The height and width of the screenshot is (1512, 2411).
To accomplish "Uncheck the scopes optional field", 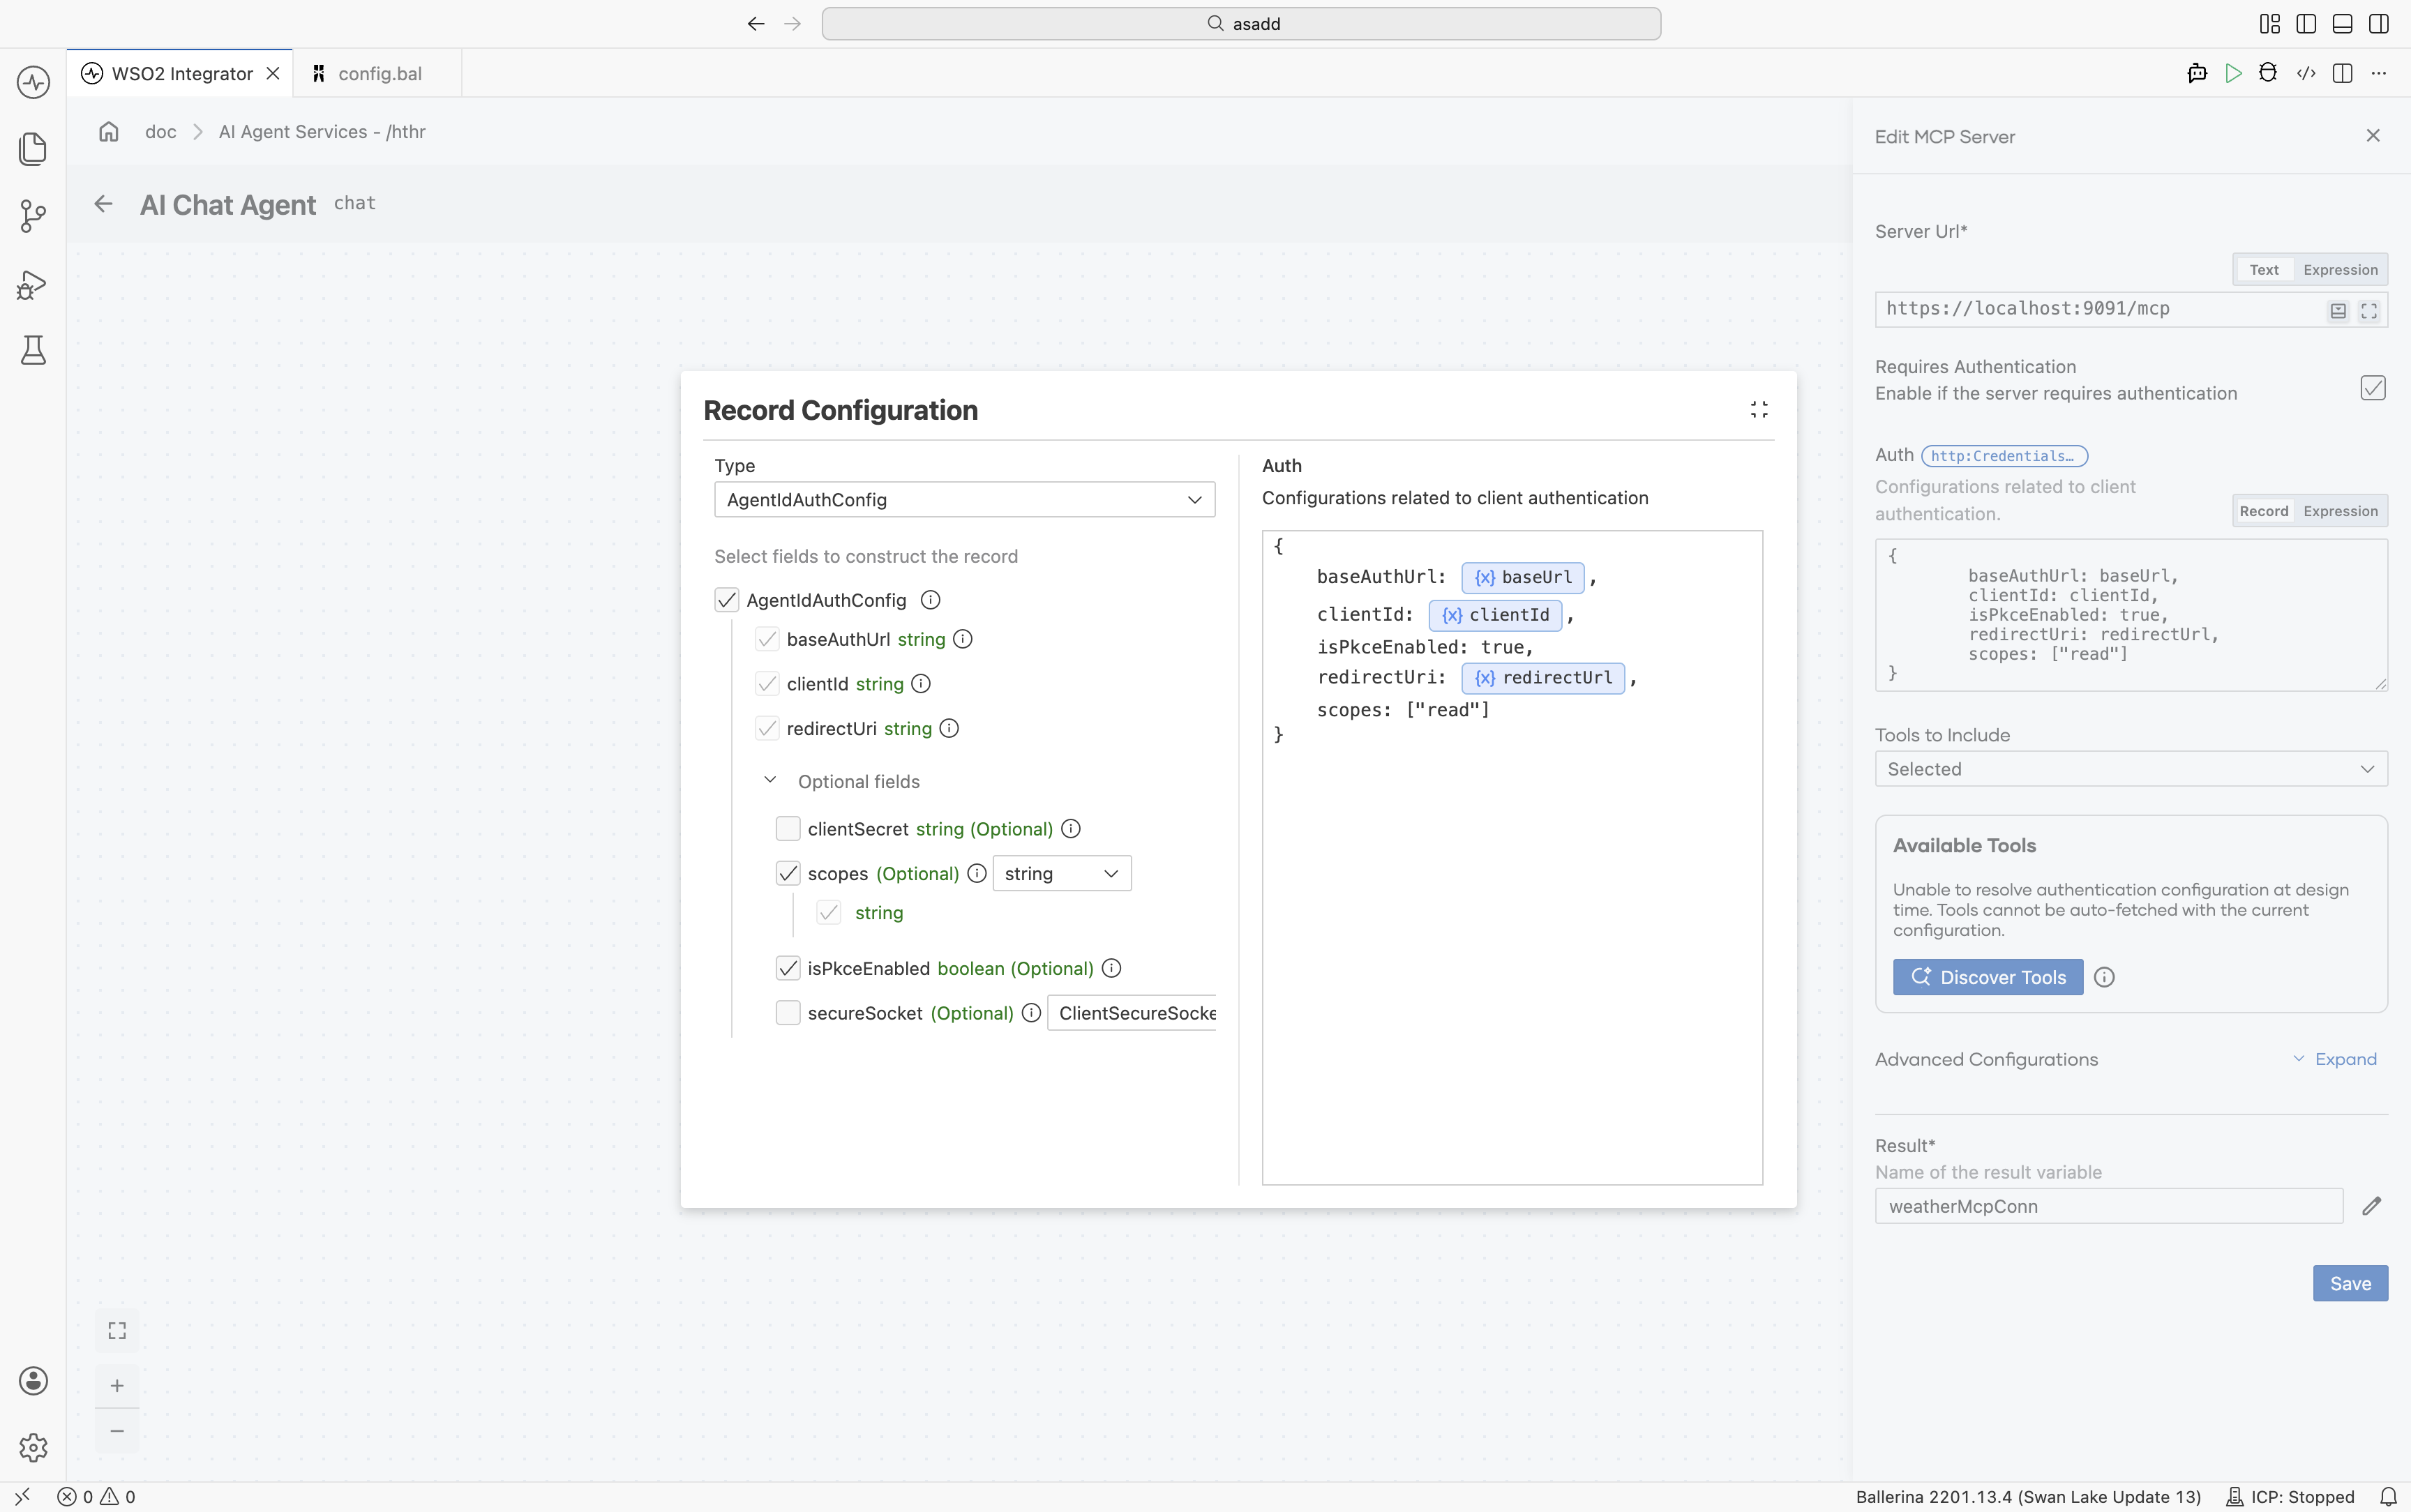I will click(x=788, y=874).
